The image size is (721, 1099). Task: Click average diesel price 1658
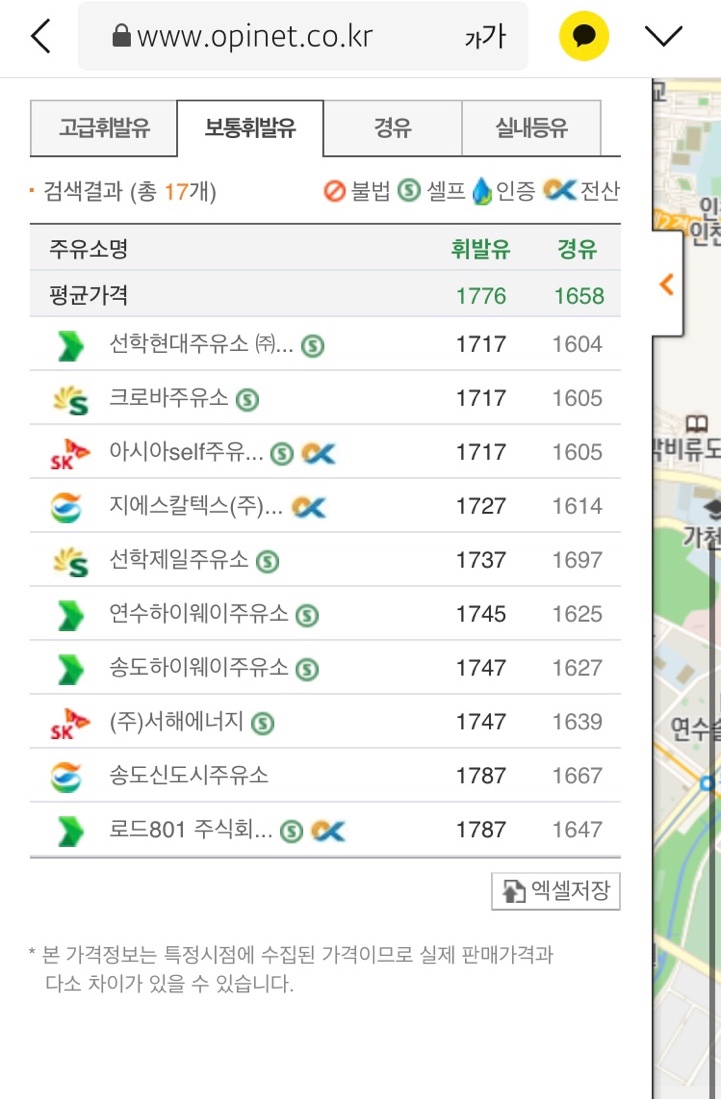tap(579, 296)
